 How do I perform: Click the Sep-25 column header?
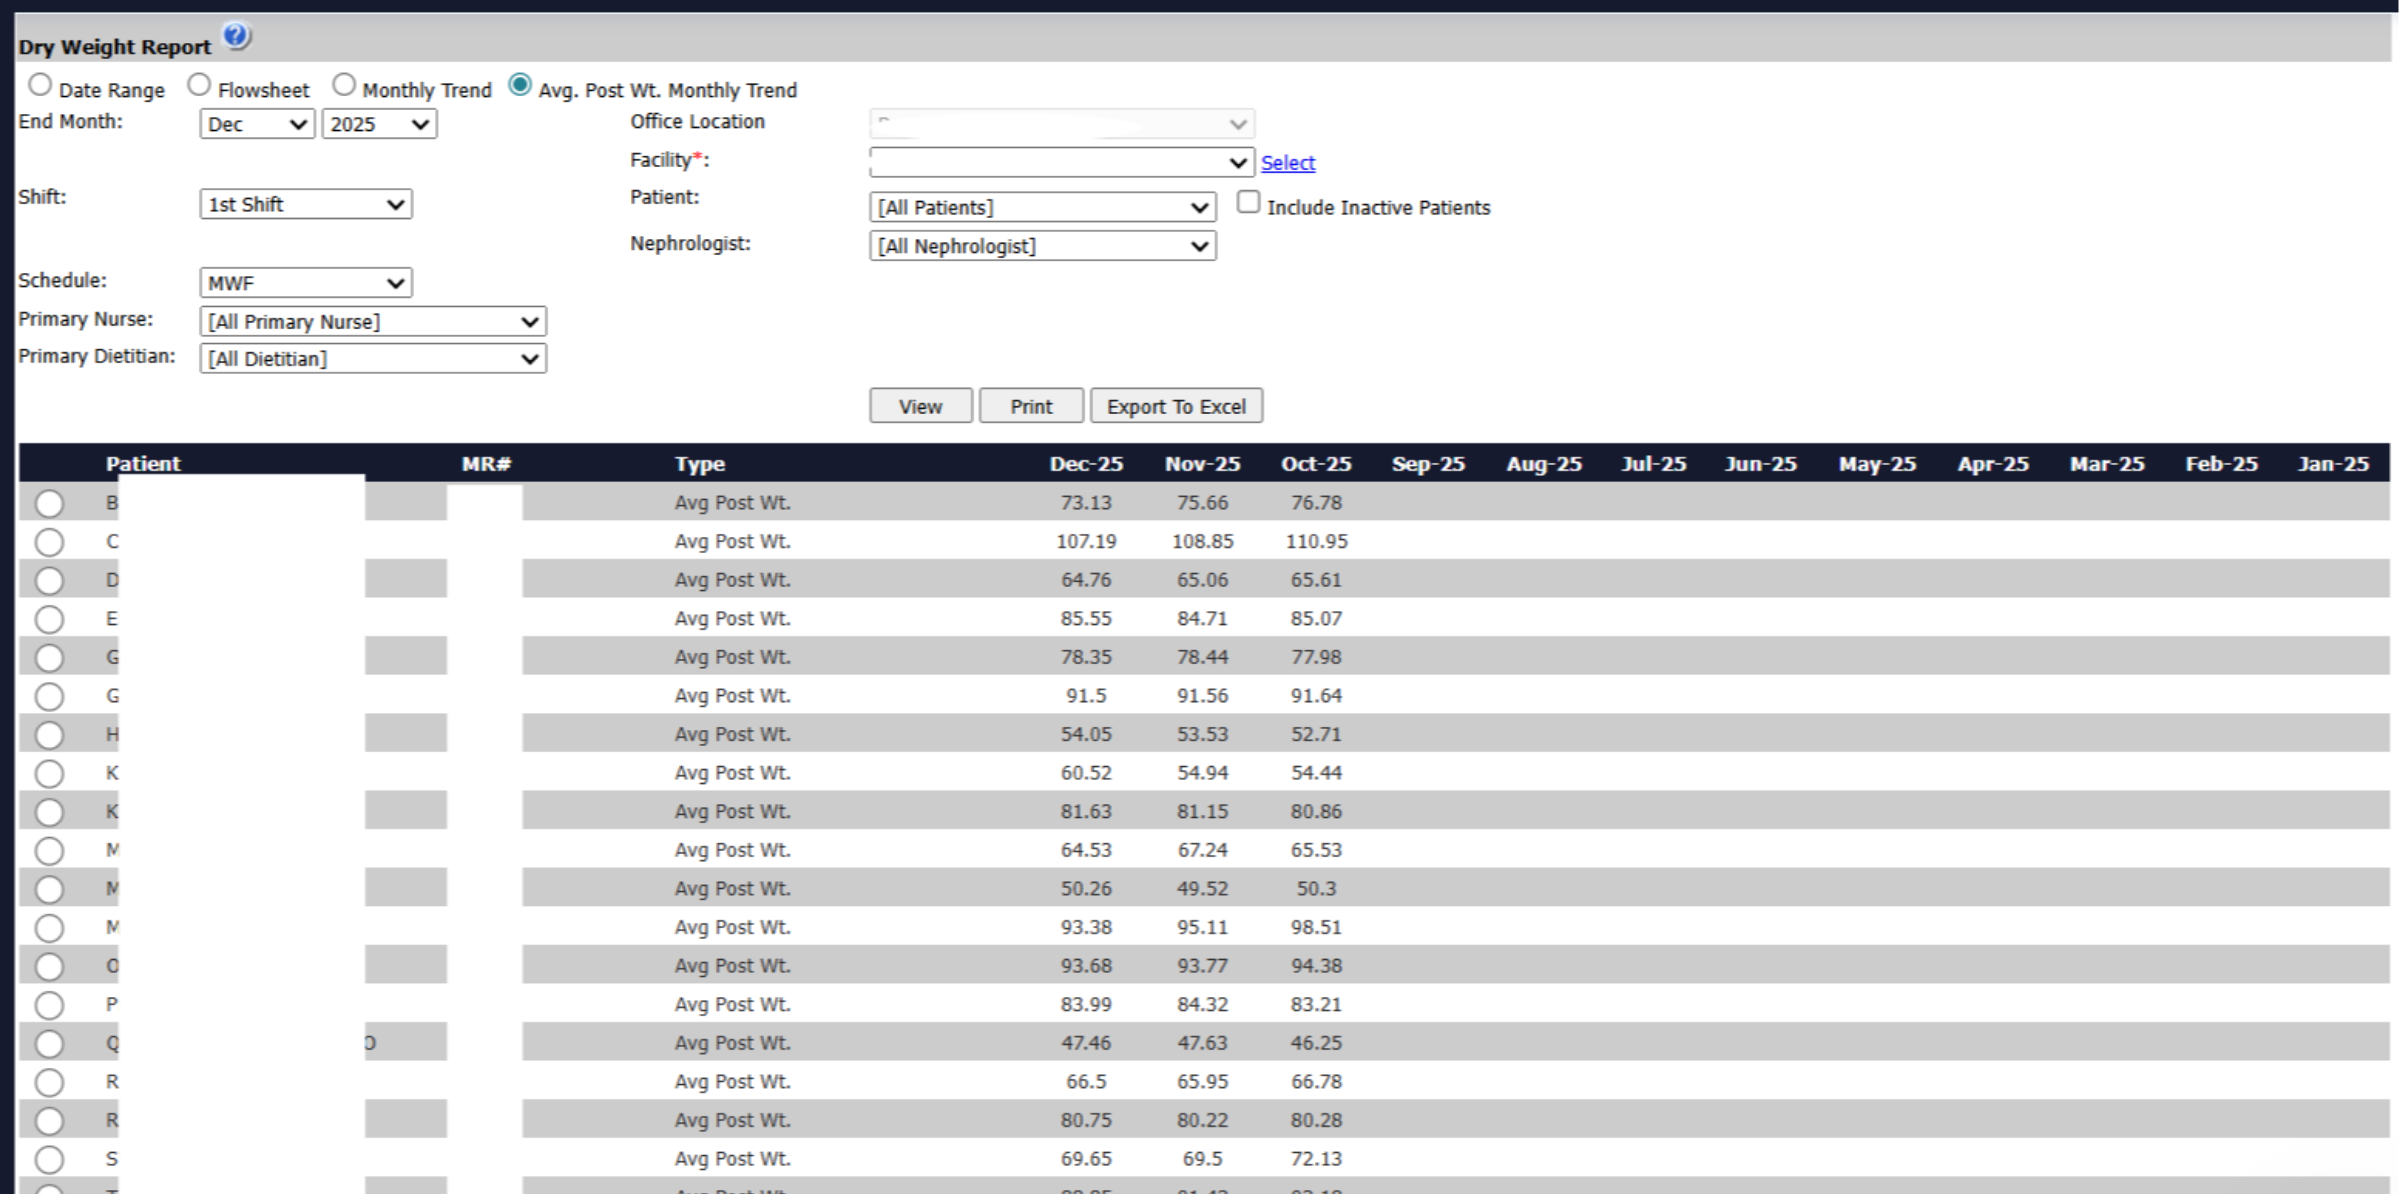tap(1429, 464)
